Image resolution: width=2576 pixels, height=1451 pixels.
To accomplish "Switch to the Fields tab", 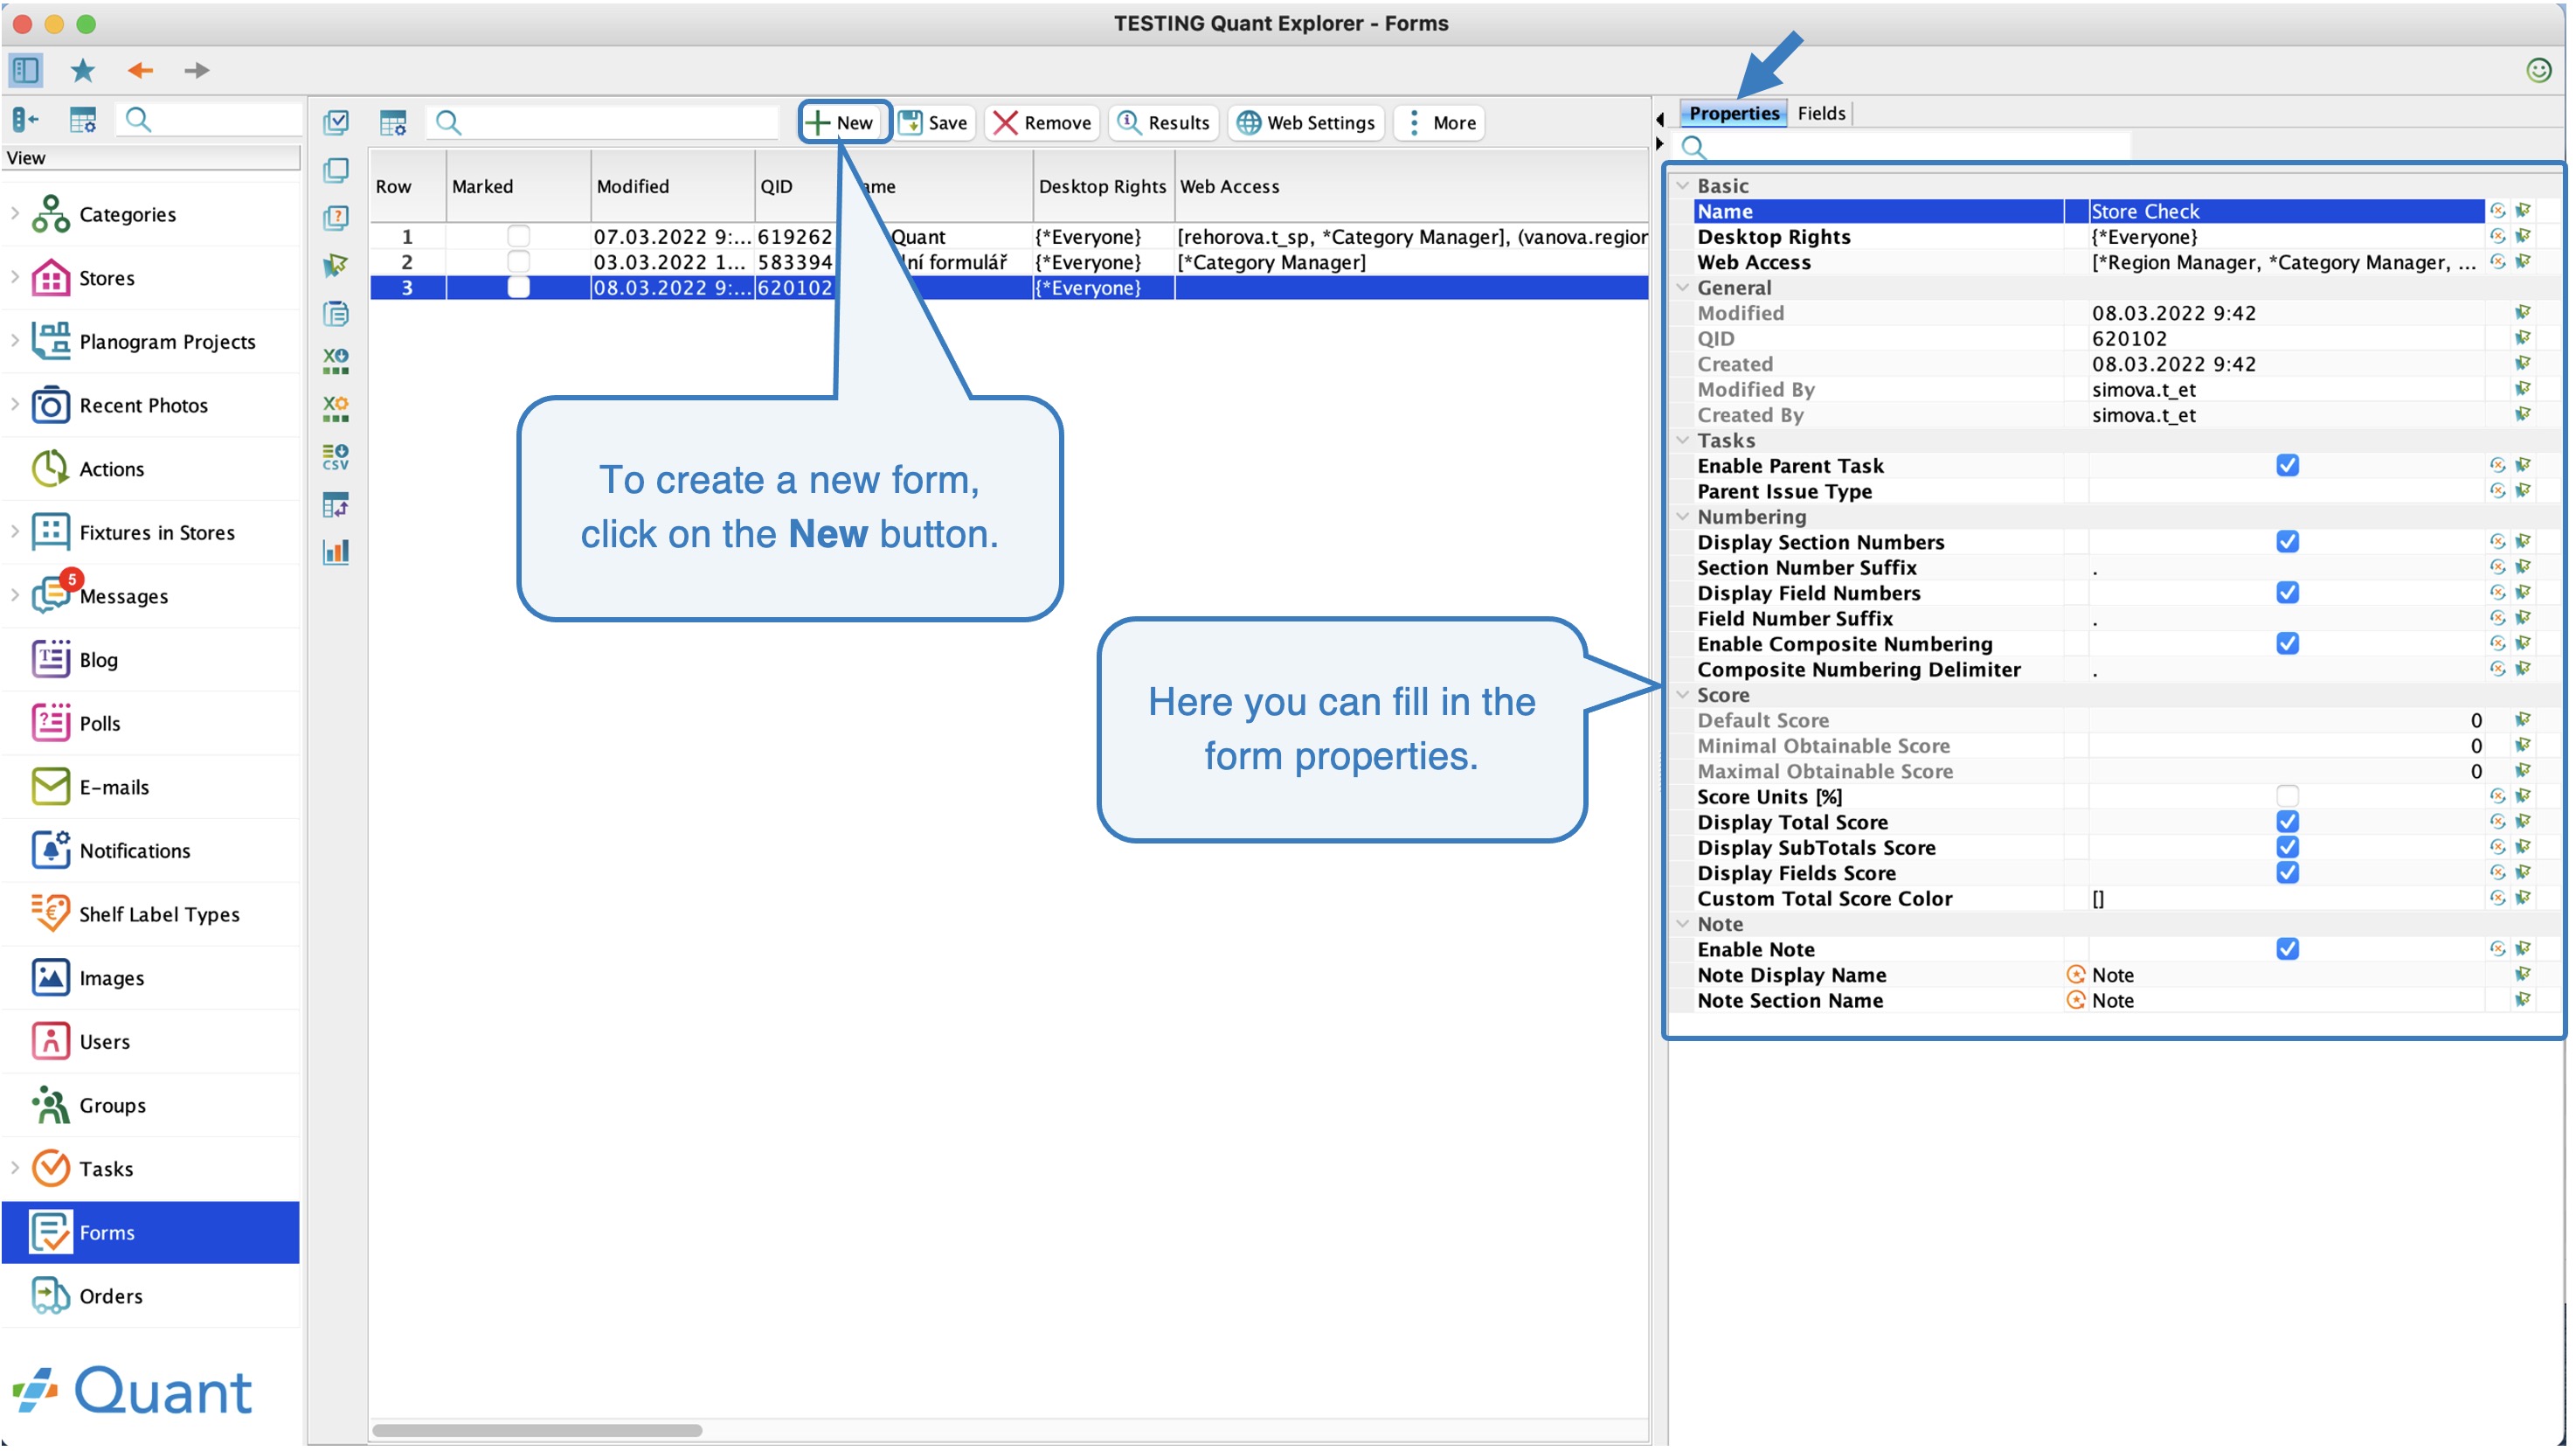I will click(x=1820, y=113).
